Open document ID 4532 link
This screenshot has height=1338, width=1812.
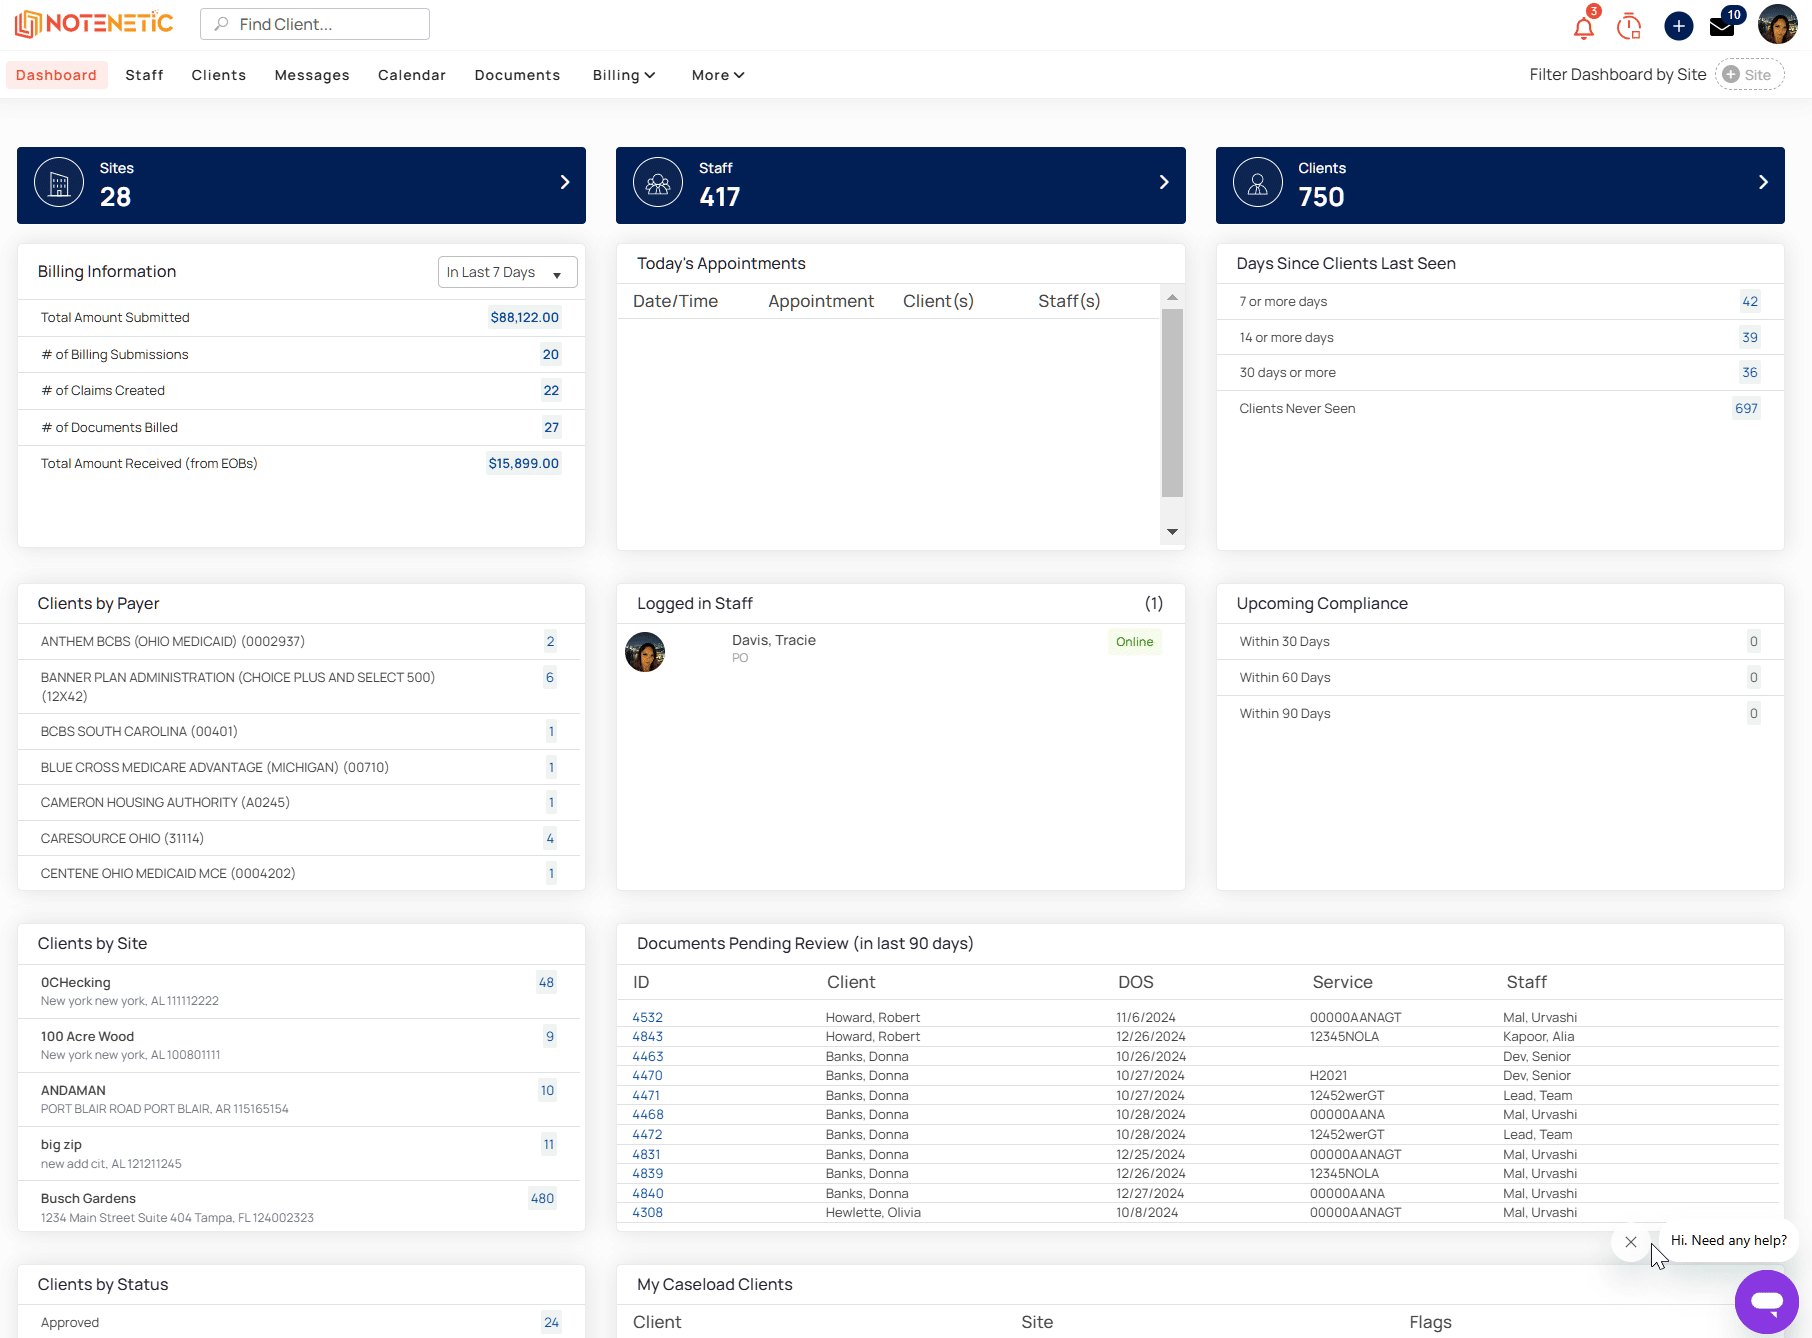647,1017
